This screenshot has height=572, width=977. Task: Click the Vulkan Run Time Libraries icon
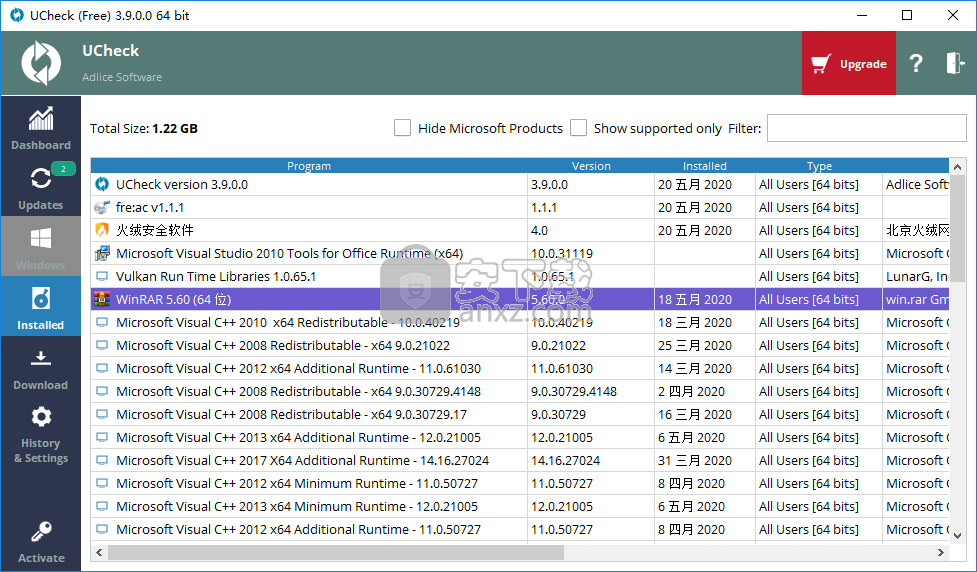102,276
